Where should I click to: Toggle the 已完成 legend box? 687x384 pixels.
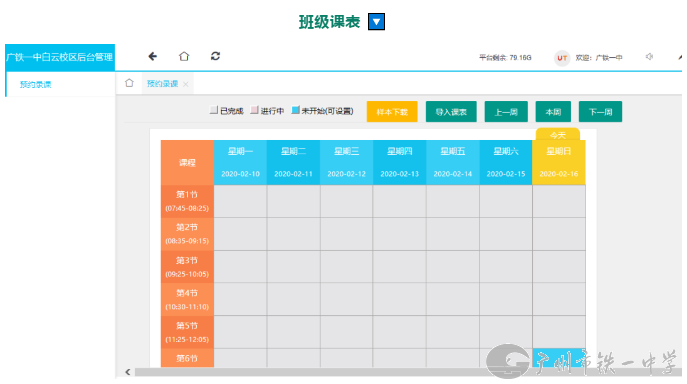click(214, 110)
